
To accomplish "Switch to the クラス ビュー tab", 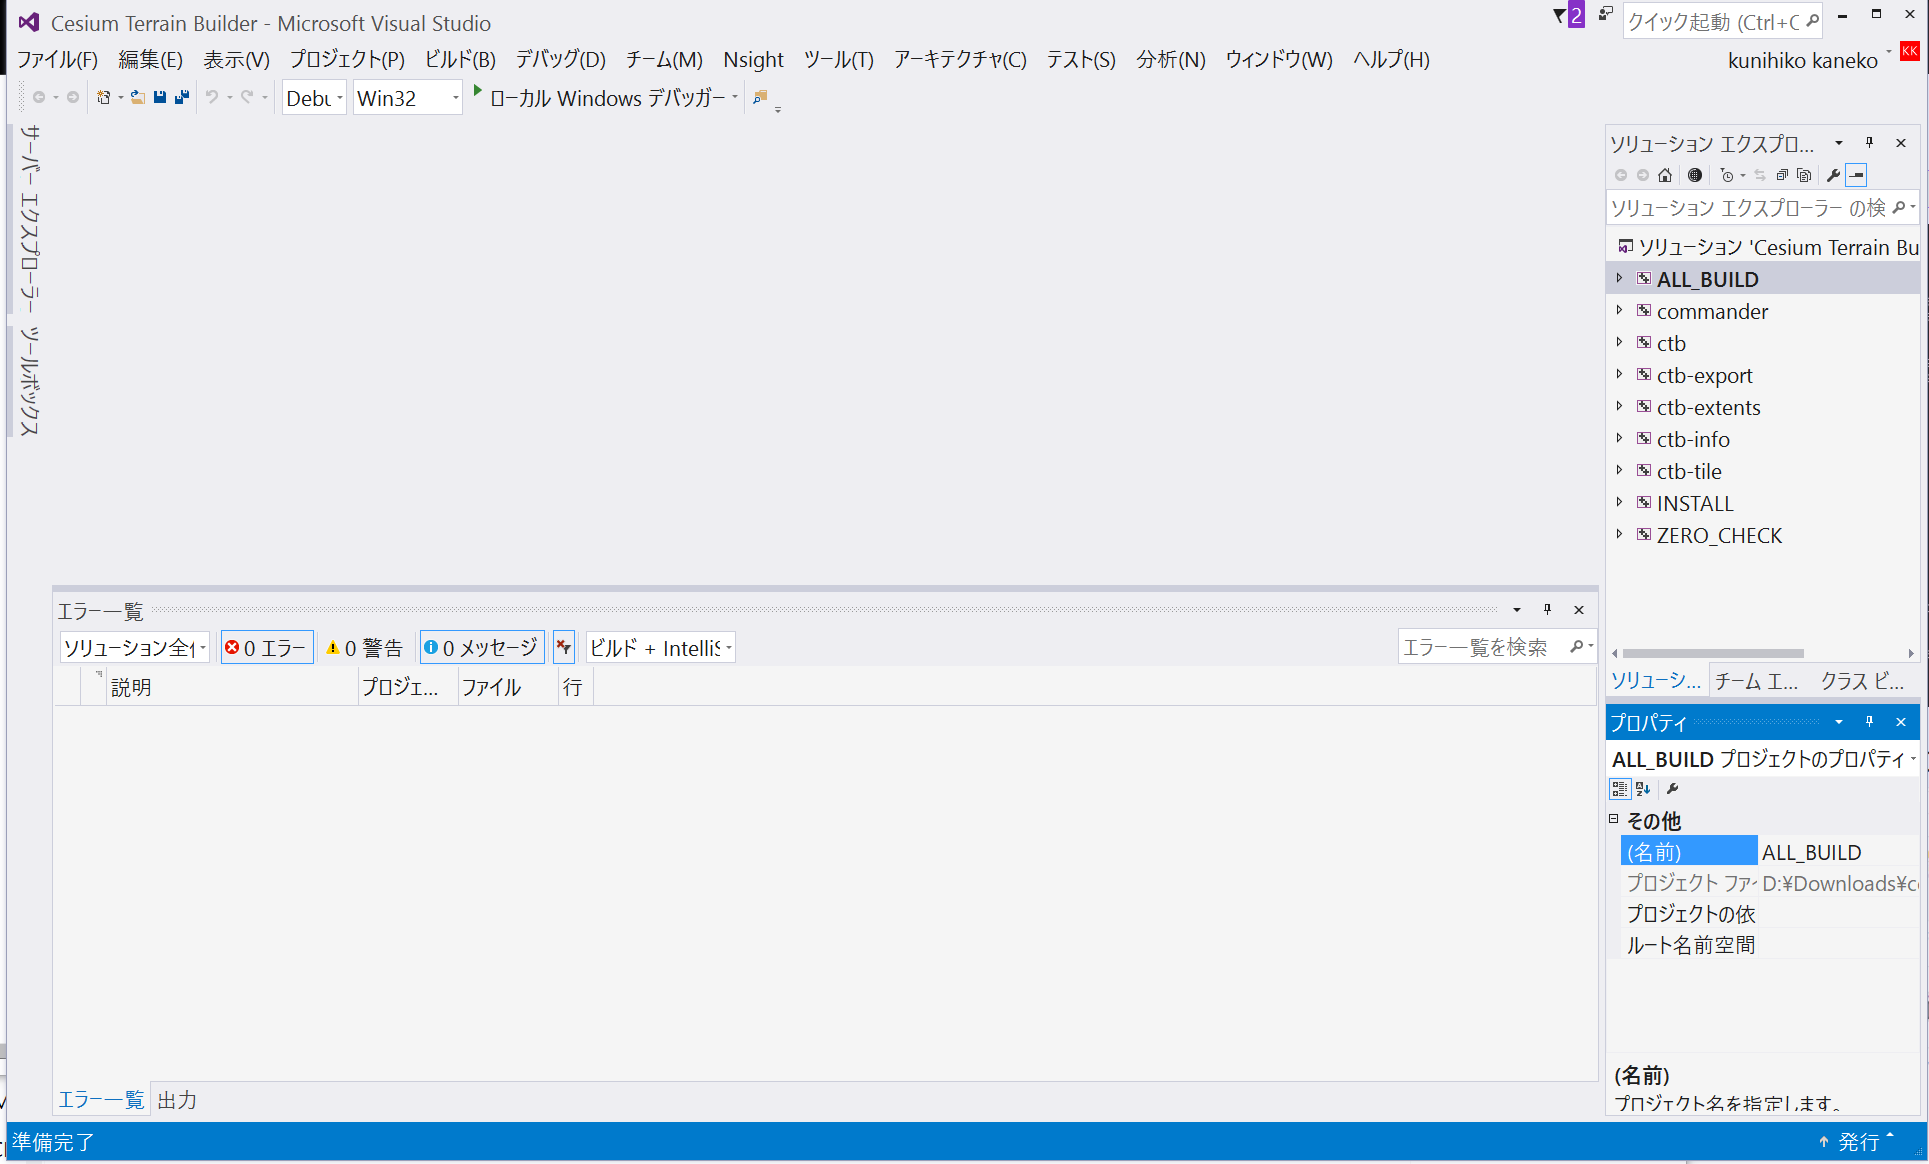I will point(1862,681).
